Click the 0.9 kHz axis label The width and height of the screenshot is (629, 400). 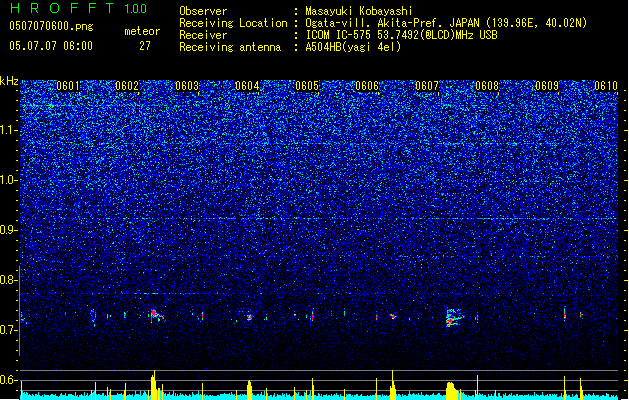(9, 230)
